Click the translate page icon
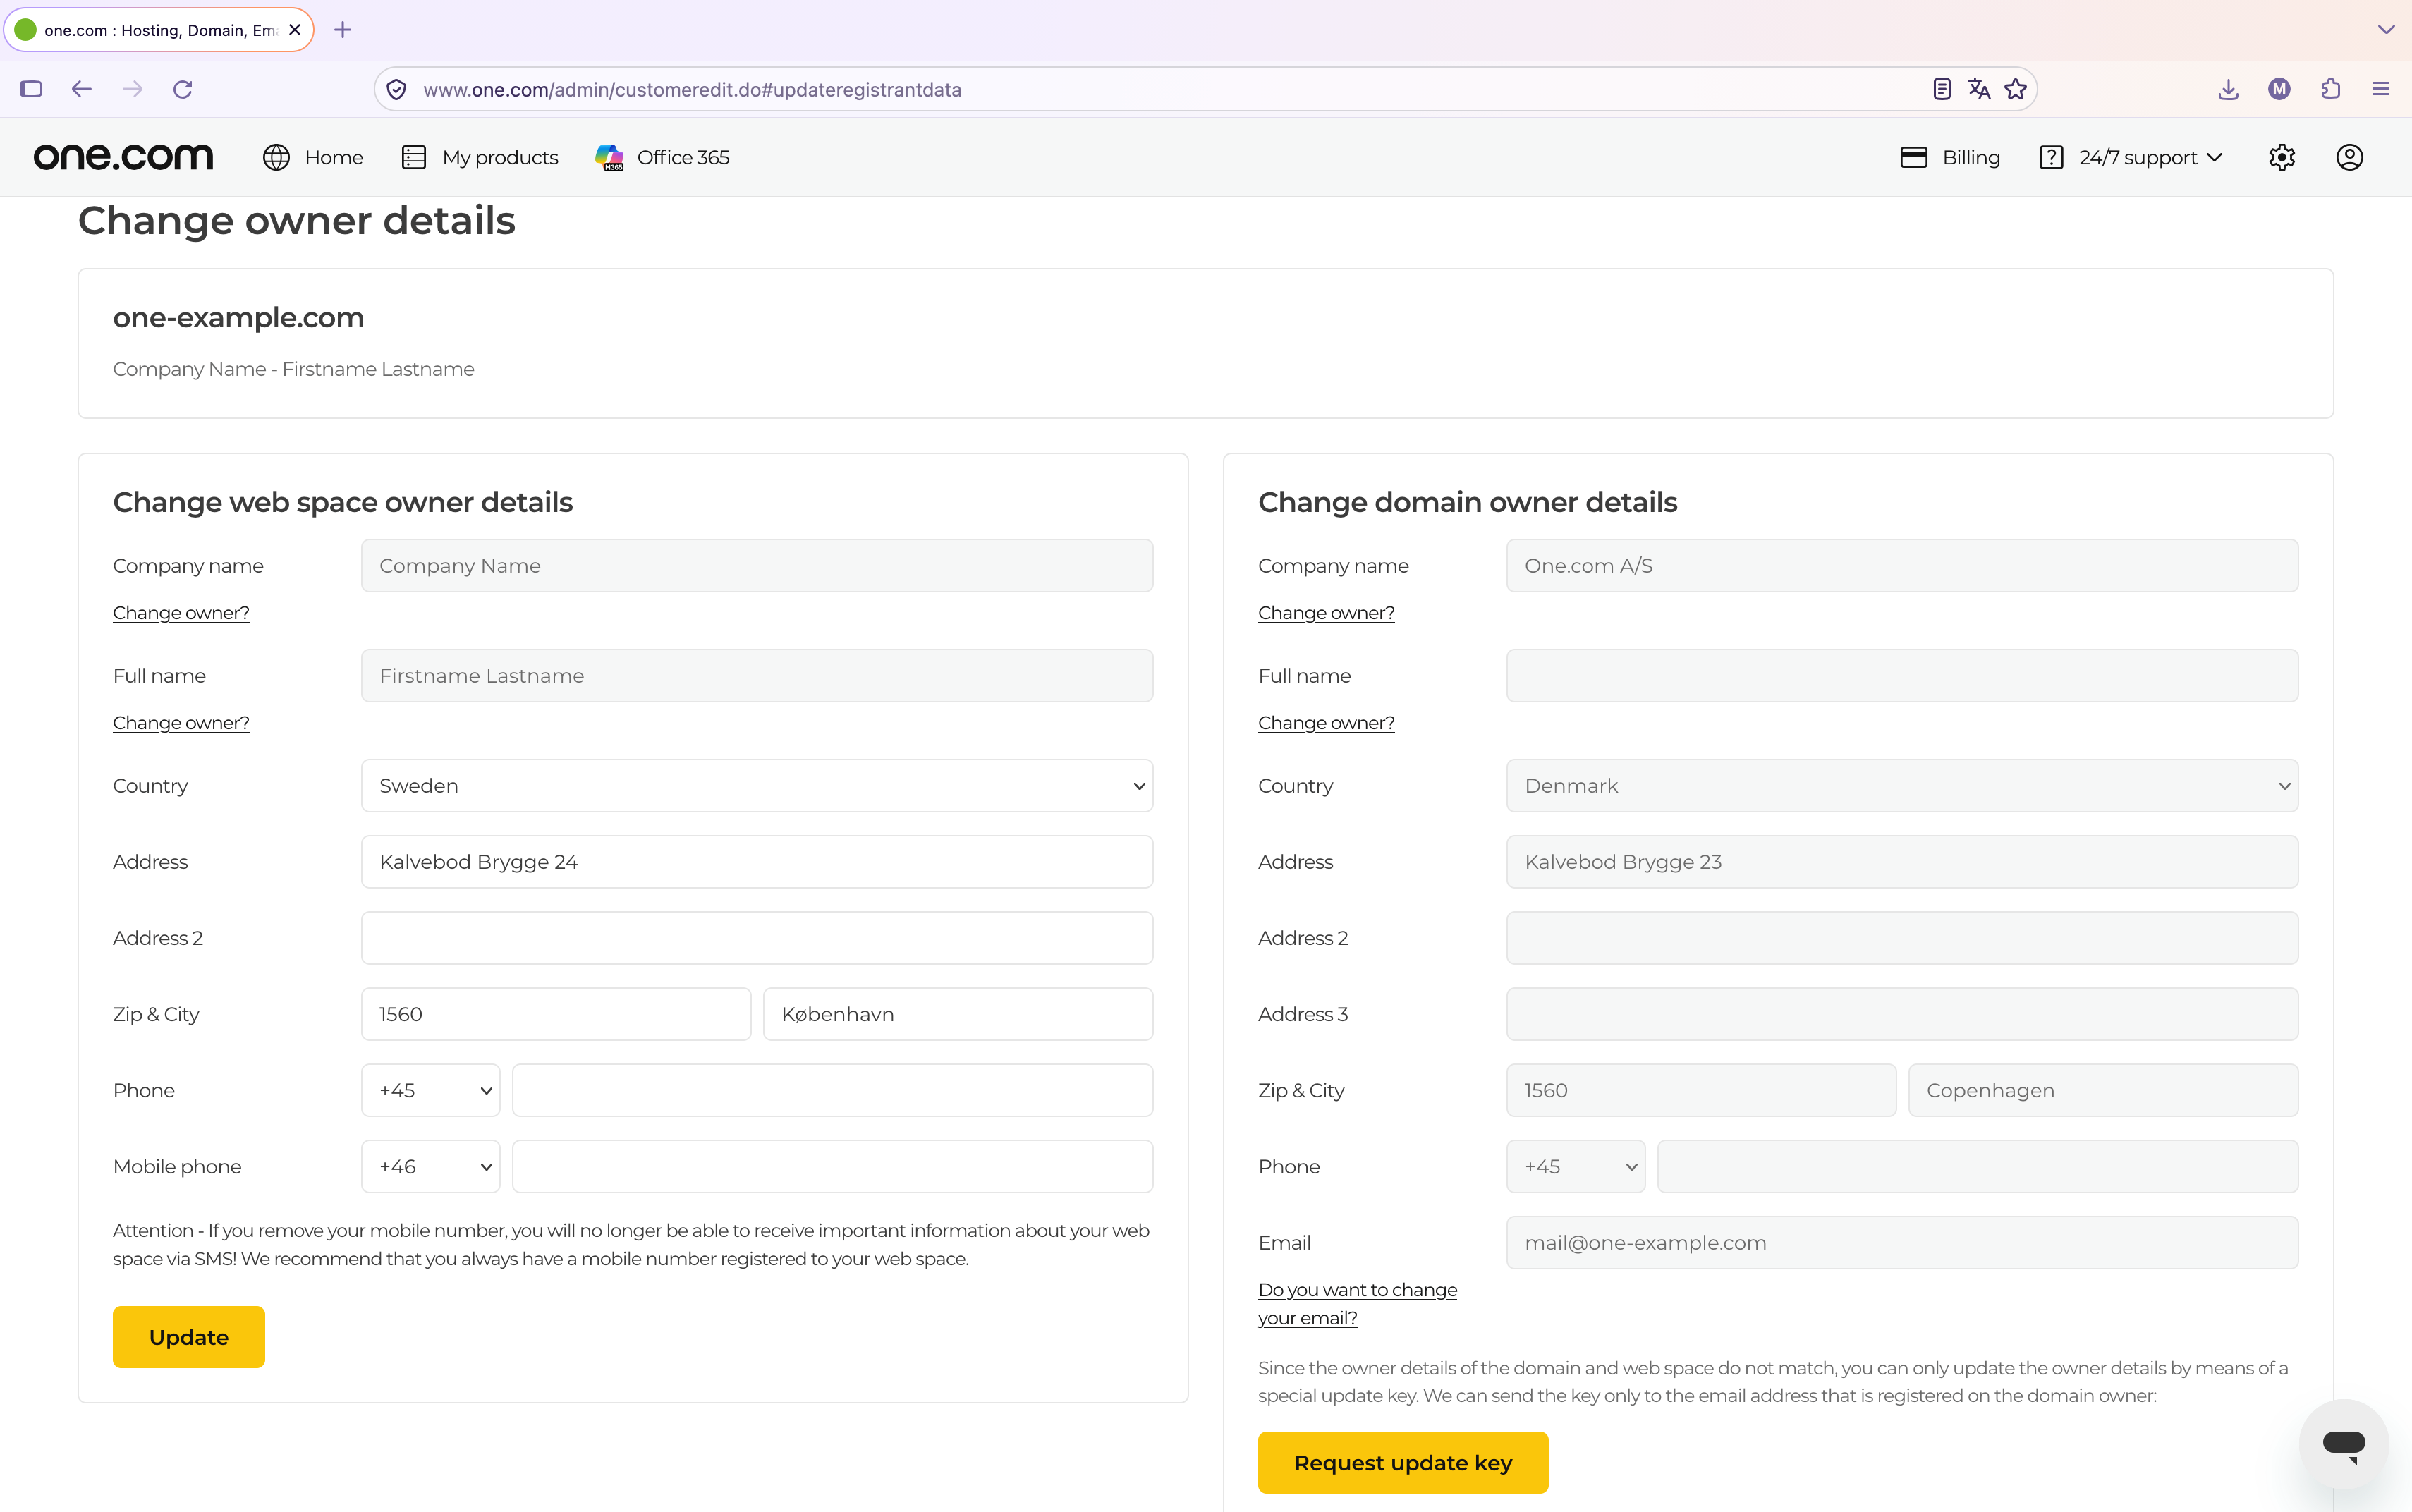The height and width of the screenshot is (1512, 2412). pyautogui.click(x=1979, y=89)
